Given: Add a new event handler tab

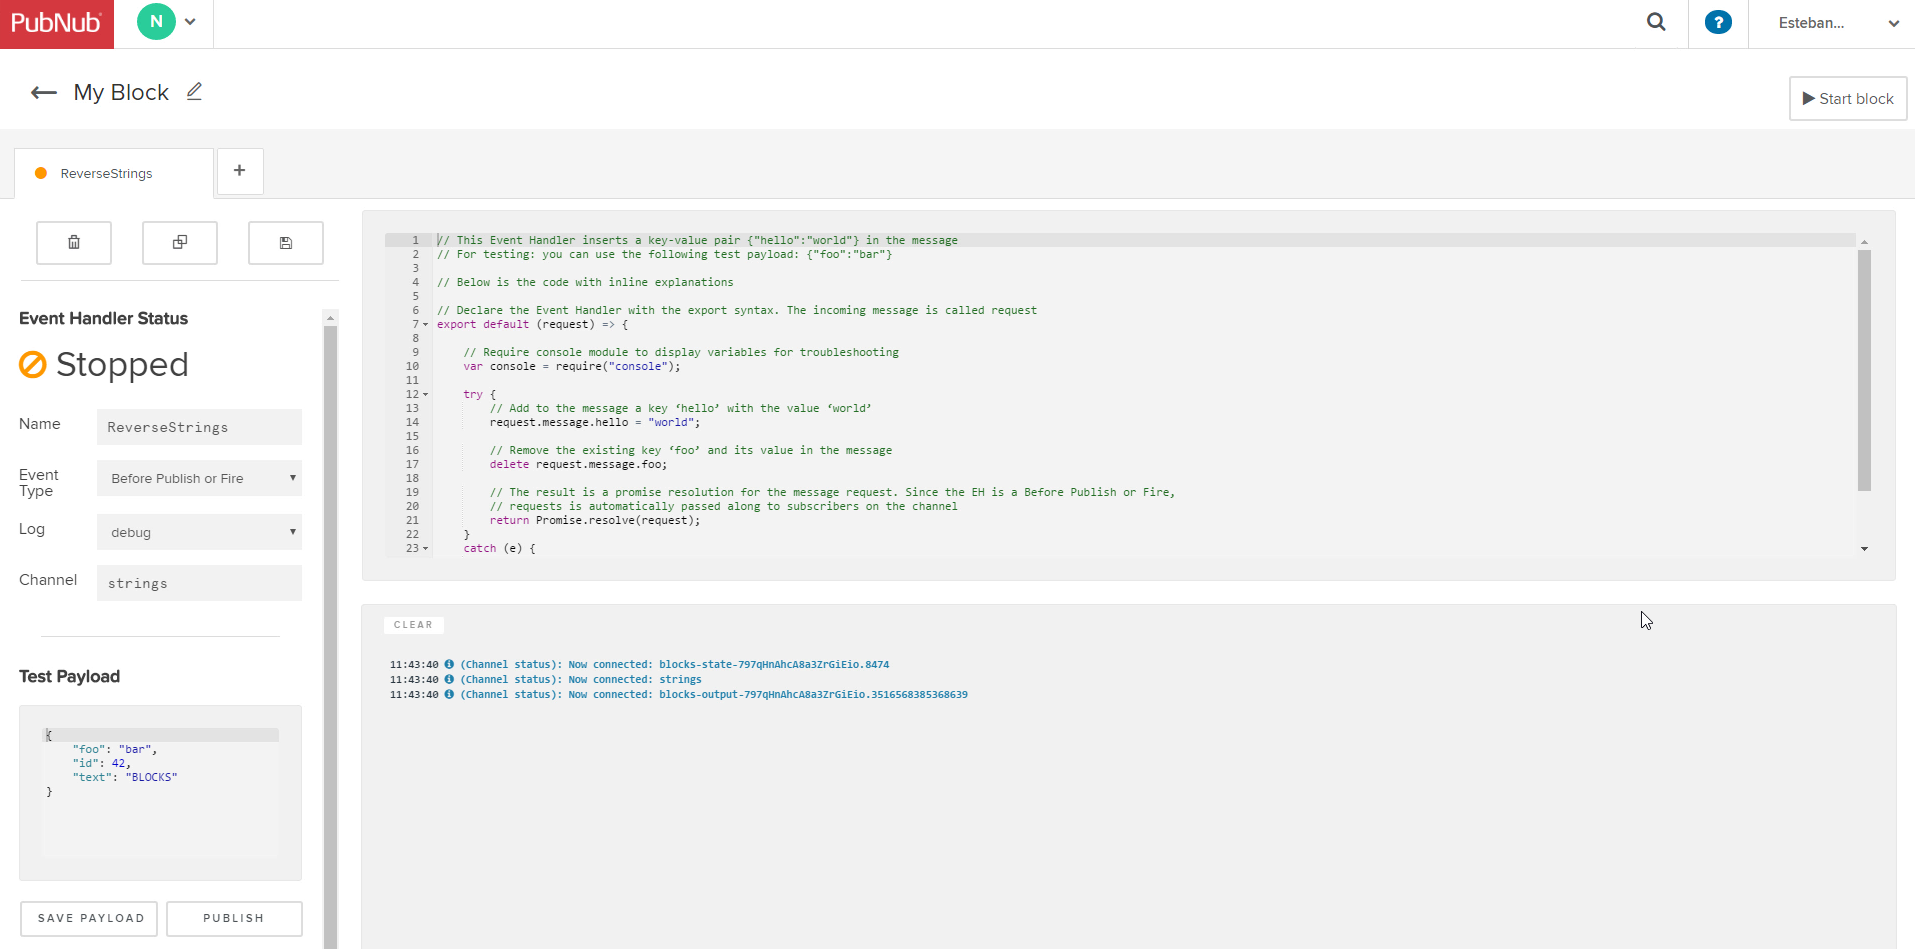Looking at the screenshot, I should 240,171.
